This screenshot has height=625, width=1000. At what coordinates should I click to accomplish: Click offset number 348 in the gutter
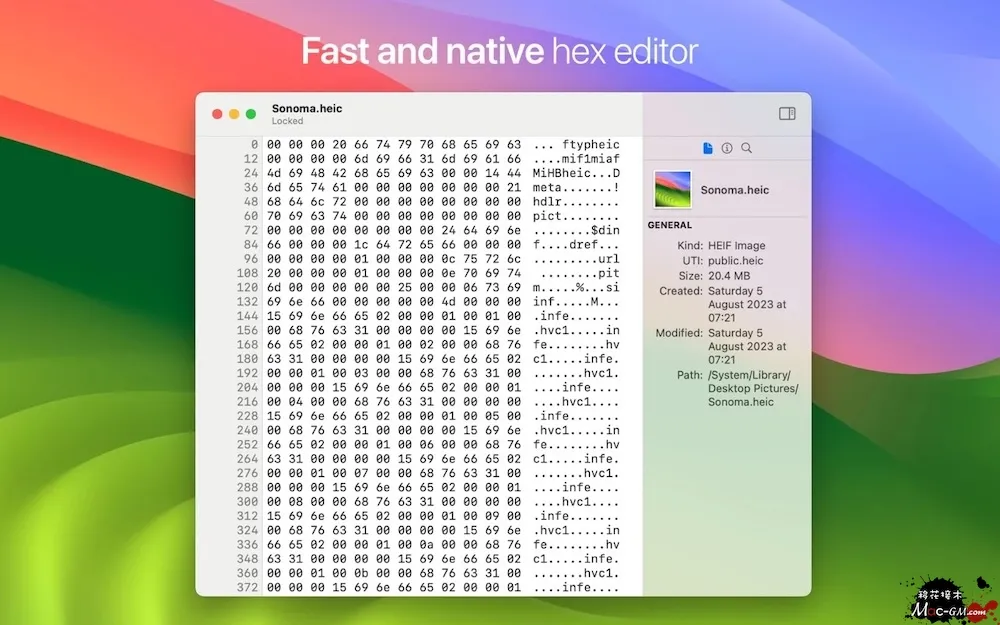pos(247,559)
